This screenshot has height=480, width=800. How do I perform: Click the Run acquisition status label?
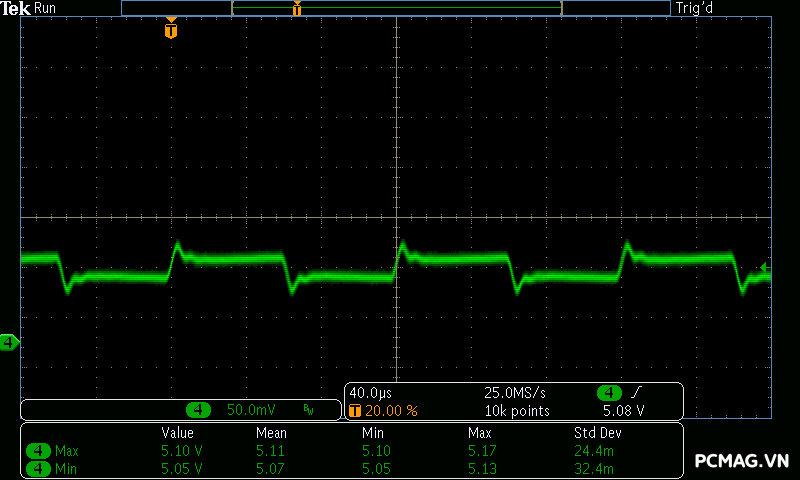pos(46,8)
